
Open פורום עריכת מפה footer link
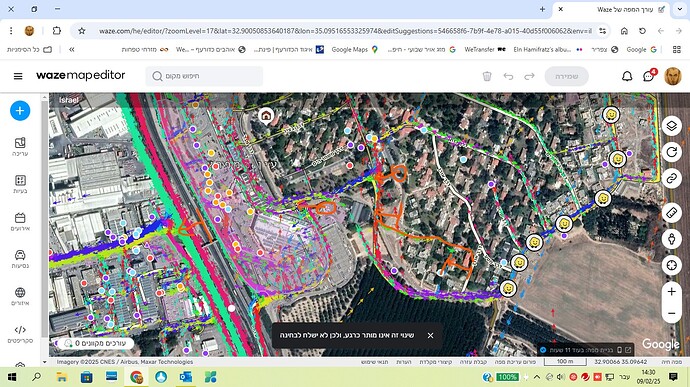pos(515,362)
